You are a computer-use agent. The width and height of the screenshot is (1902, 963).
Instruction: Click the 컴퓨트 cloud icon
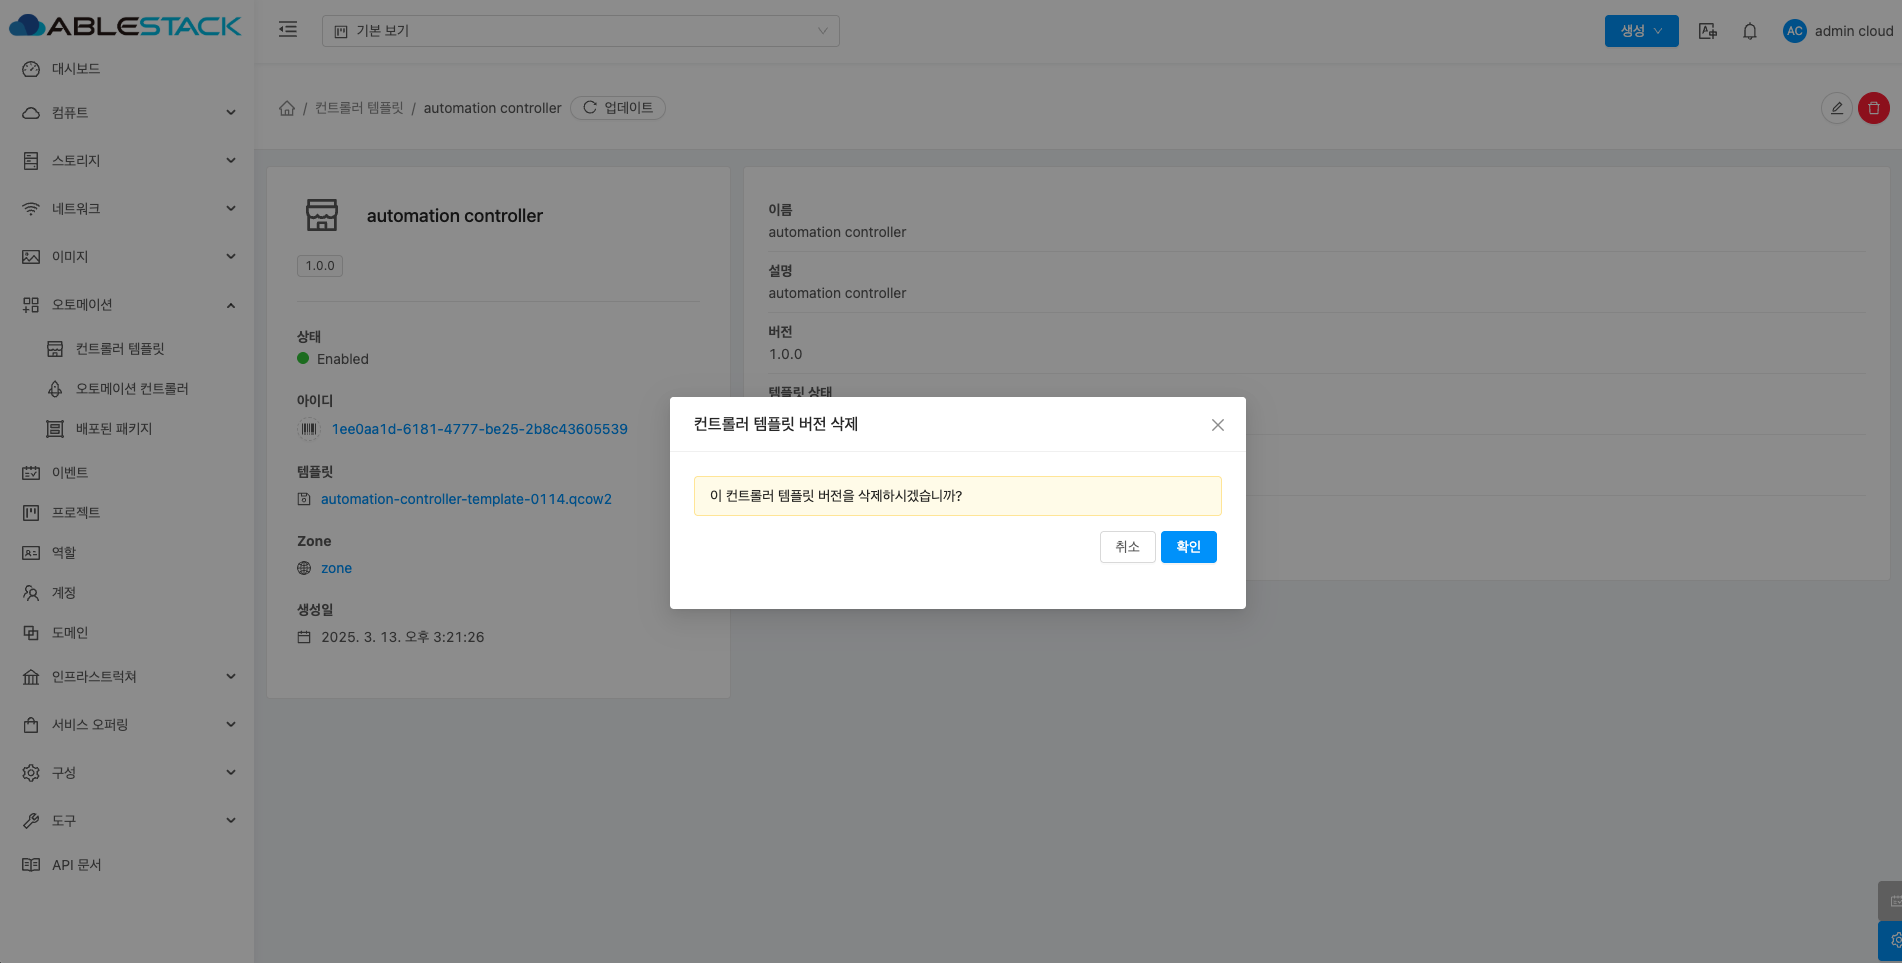click(31, 113)
